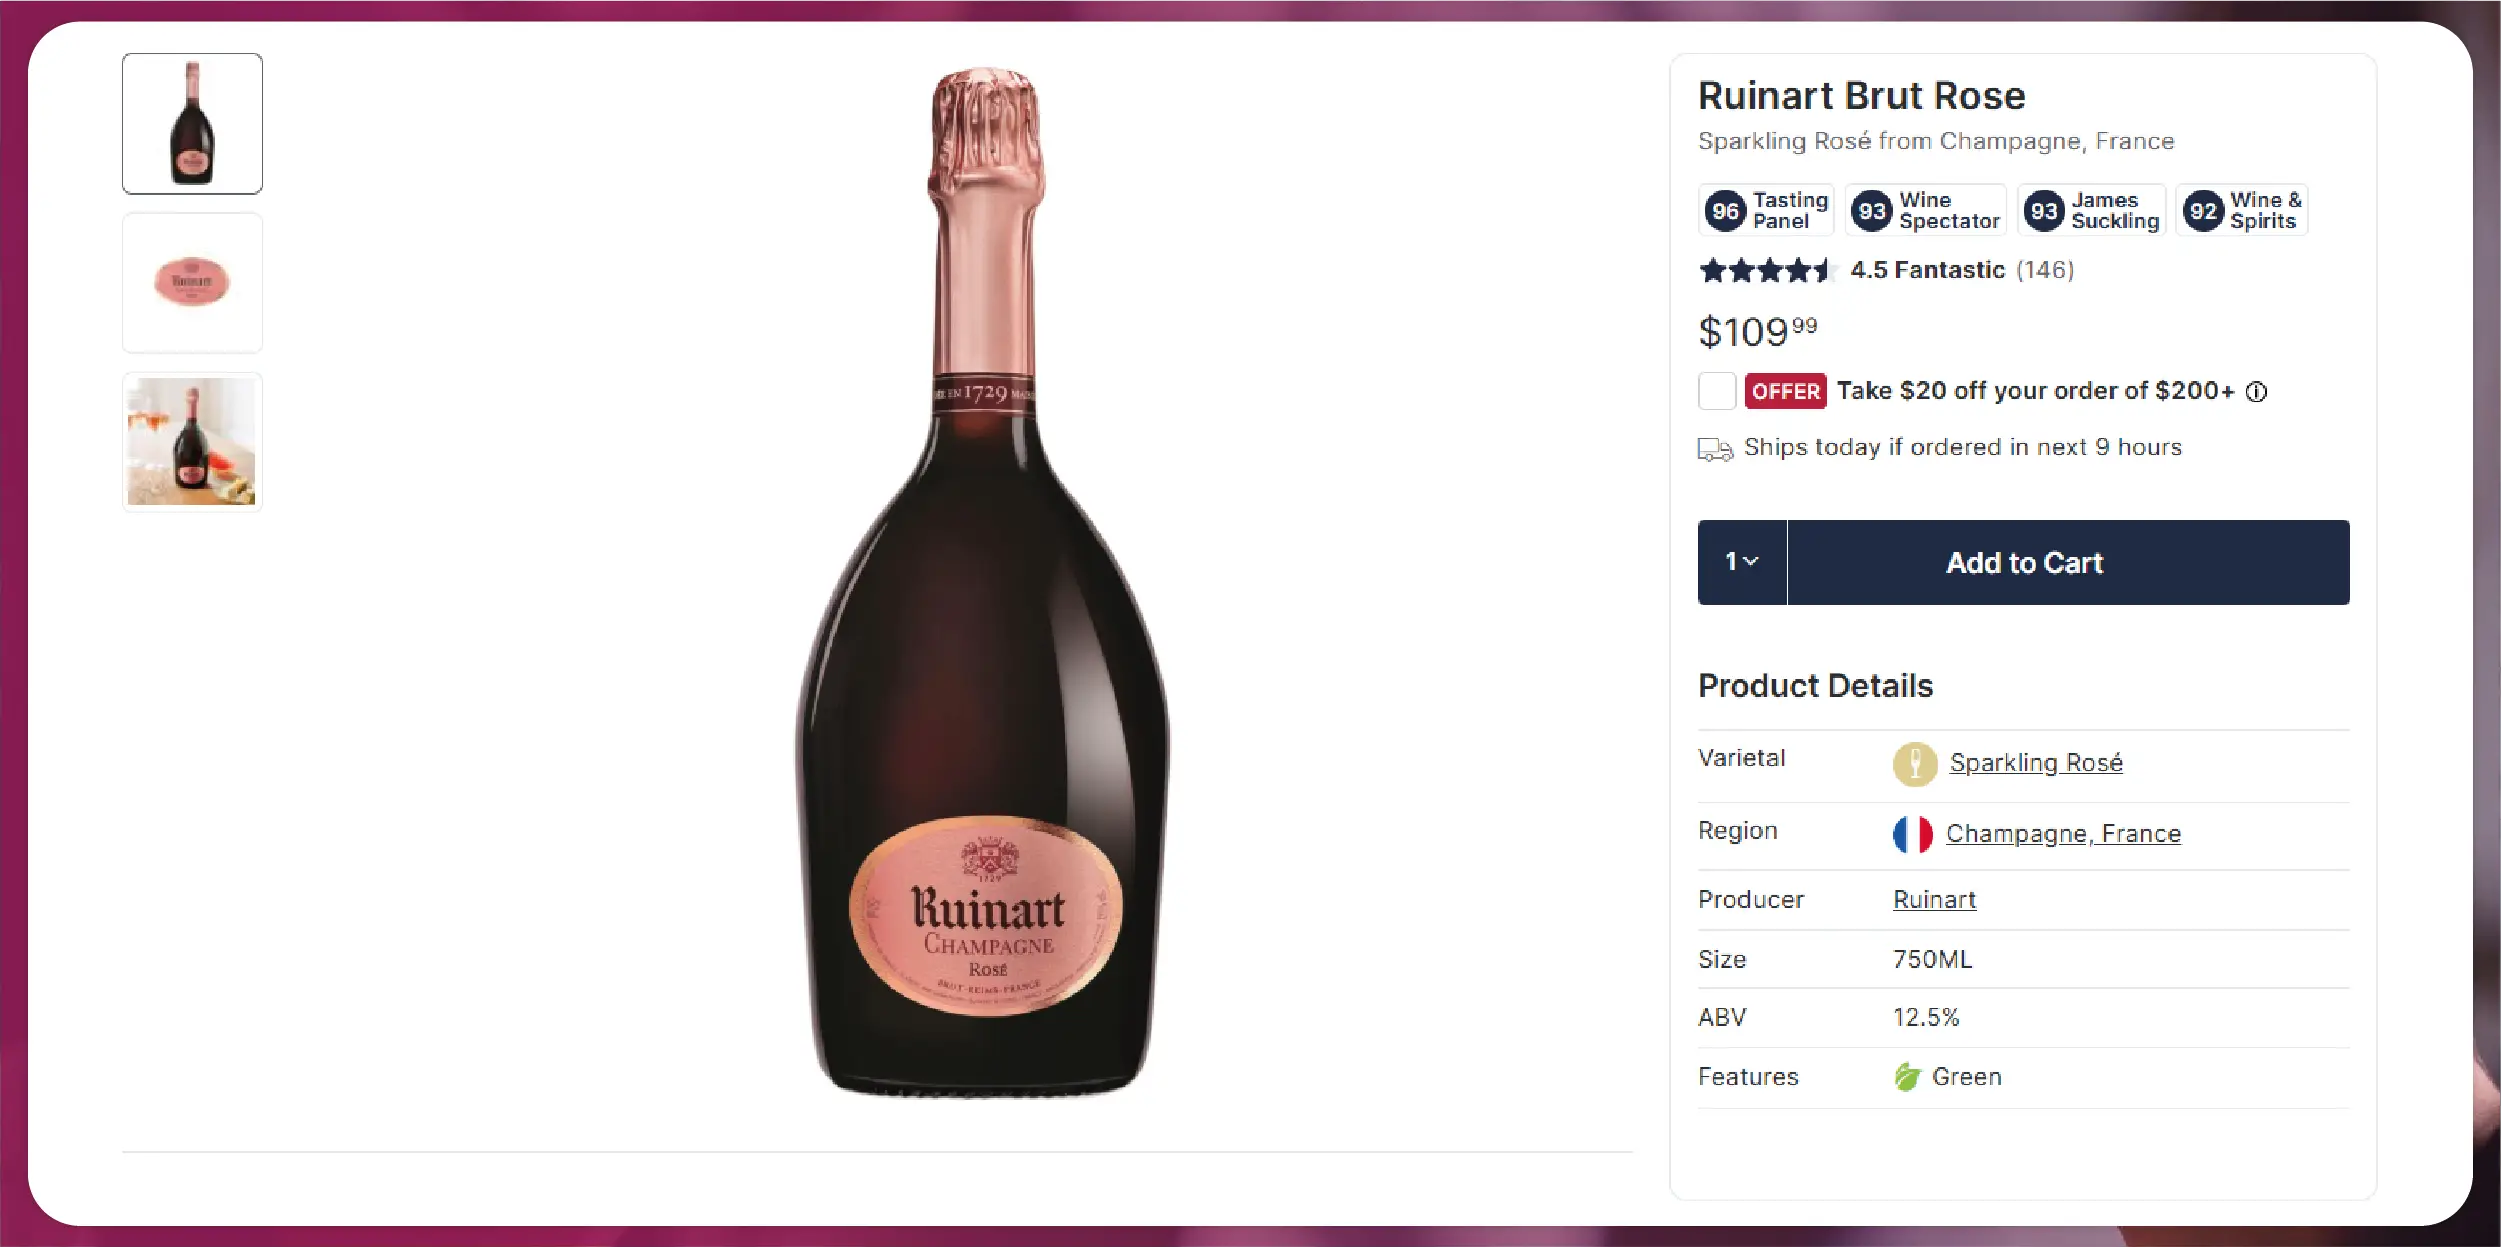The height and width of the screenshot is (1248, 2501).
Task: Click the Green leaf feature icon
Action: tap(1907, 1077)
